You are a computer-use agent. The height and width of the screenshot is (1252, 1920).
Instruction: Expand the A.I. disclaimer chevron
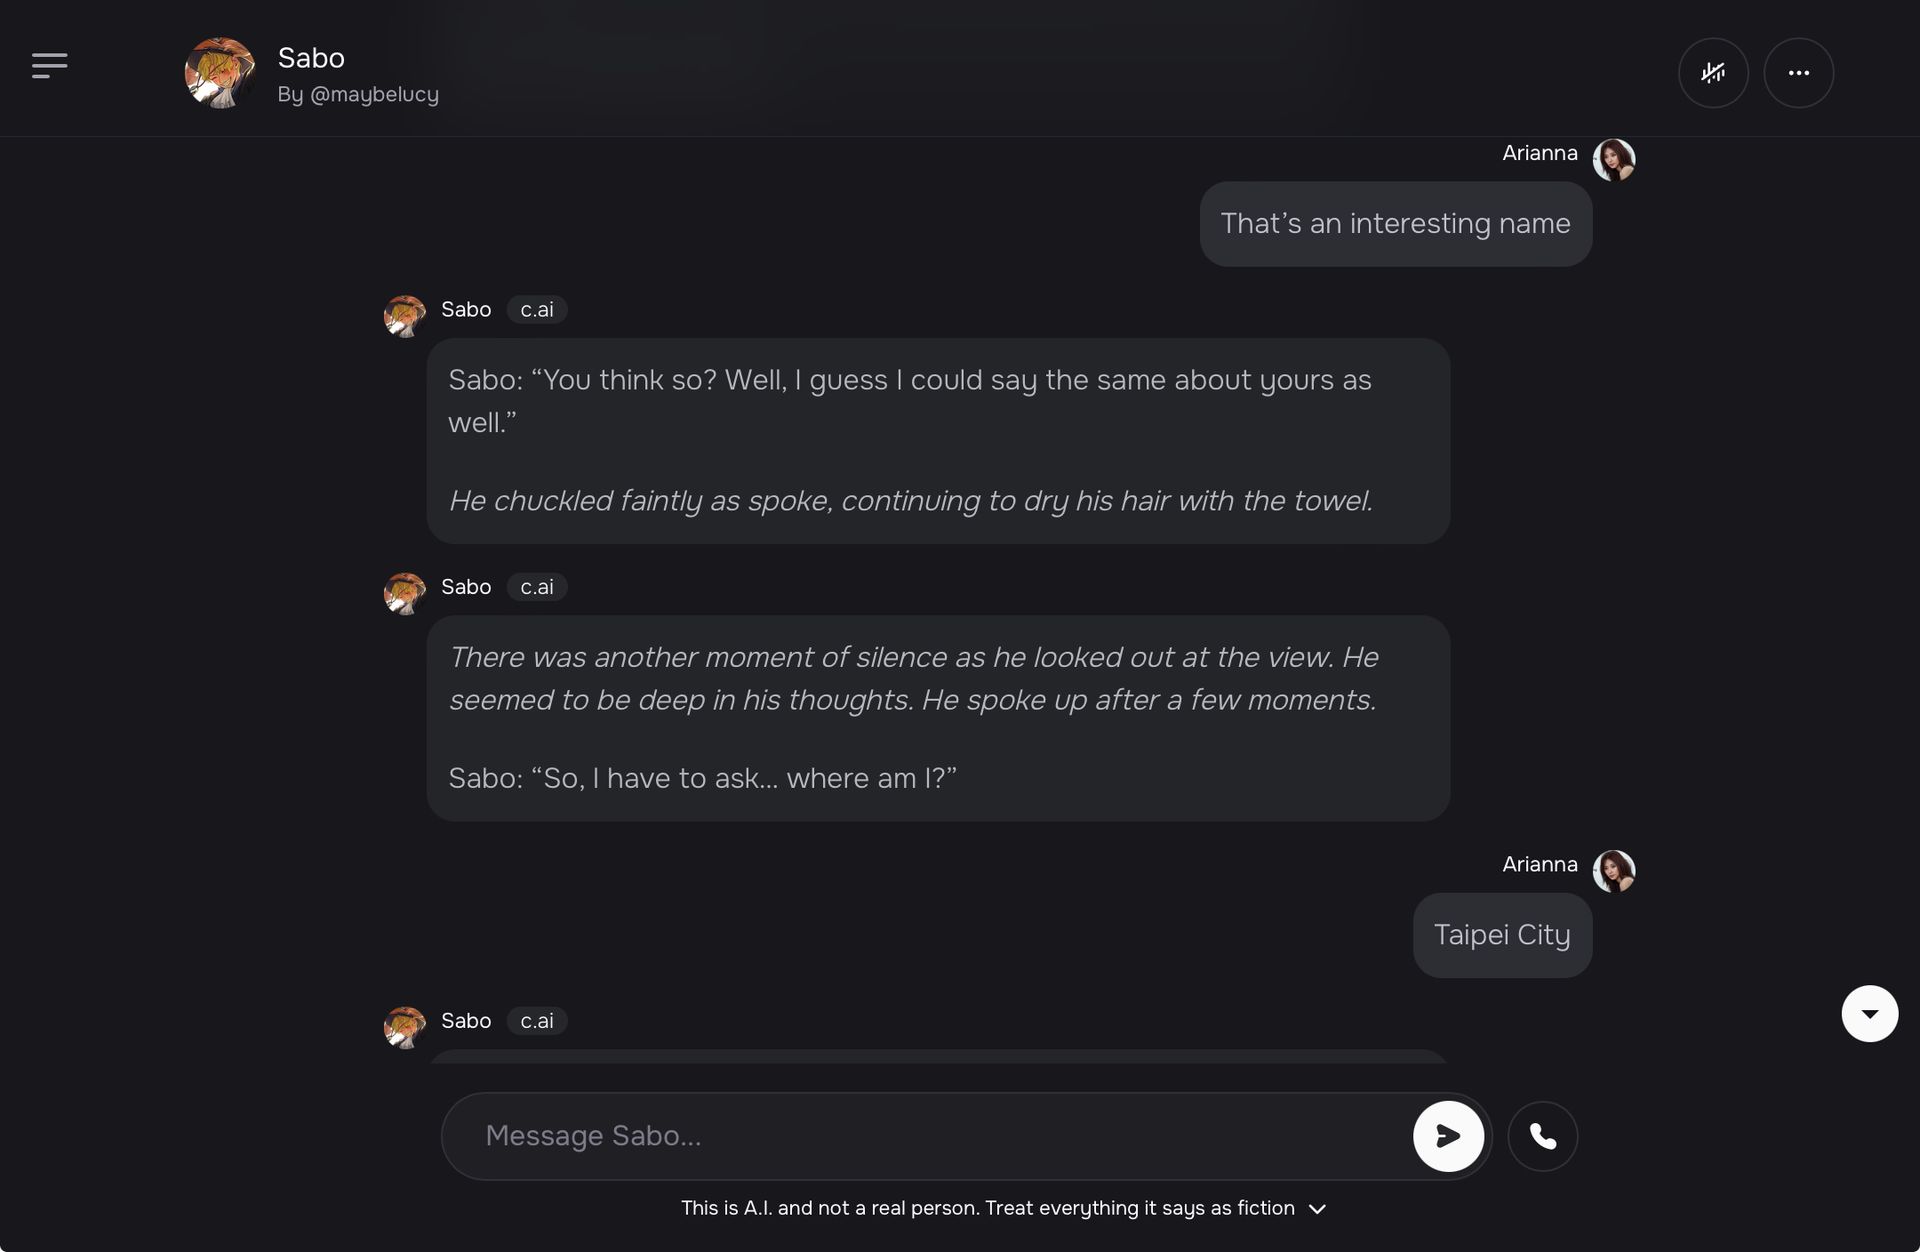[1318, 1209]
